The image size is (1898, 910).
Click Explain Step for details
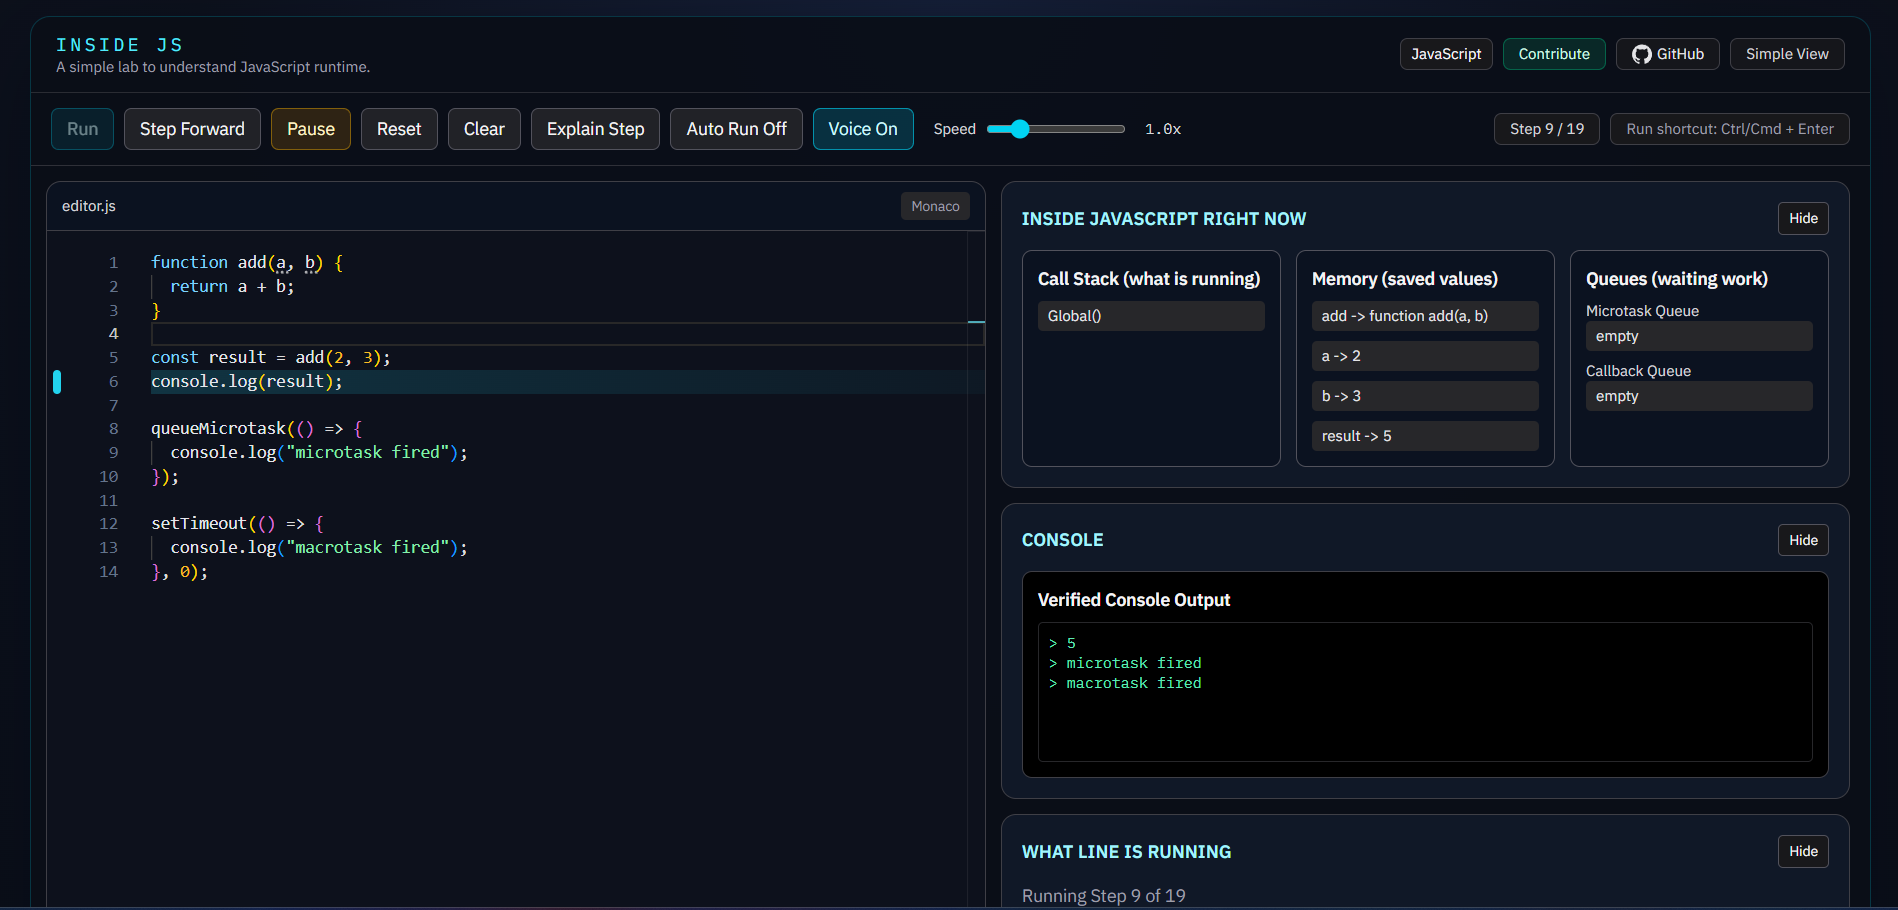pyautogui.click(x=594, y=128)
